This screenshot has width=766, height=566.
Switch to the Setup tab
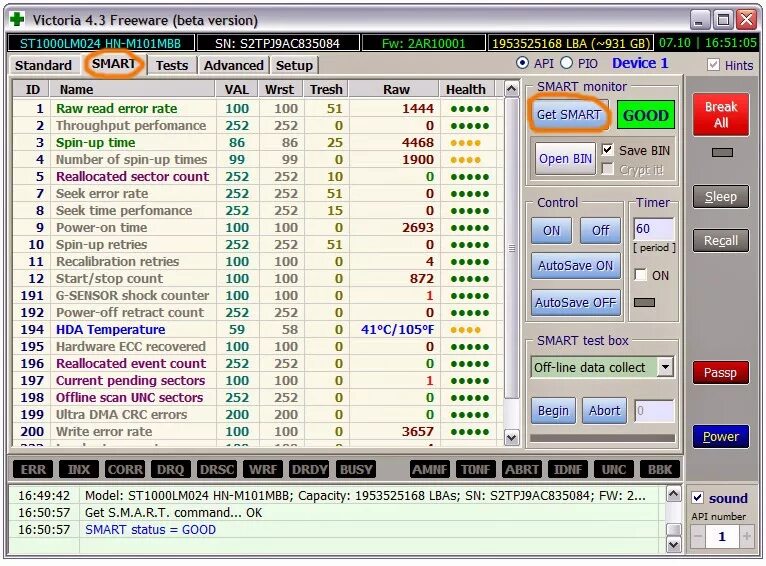(294, 65)
